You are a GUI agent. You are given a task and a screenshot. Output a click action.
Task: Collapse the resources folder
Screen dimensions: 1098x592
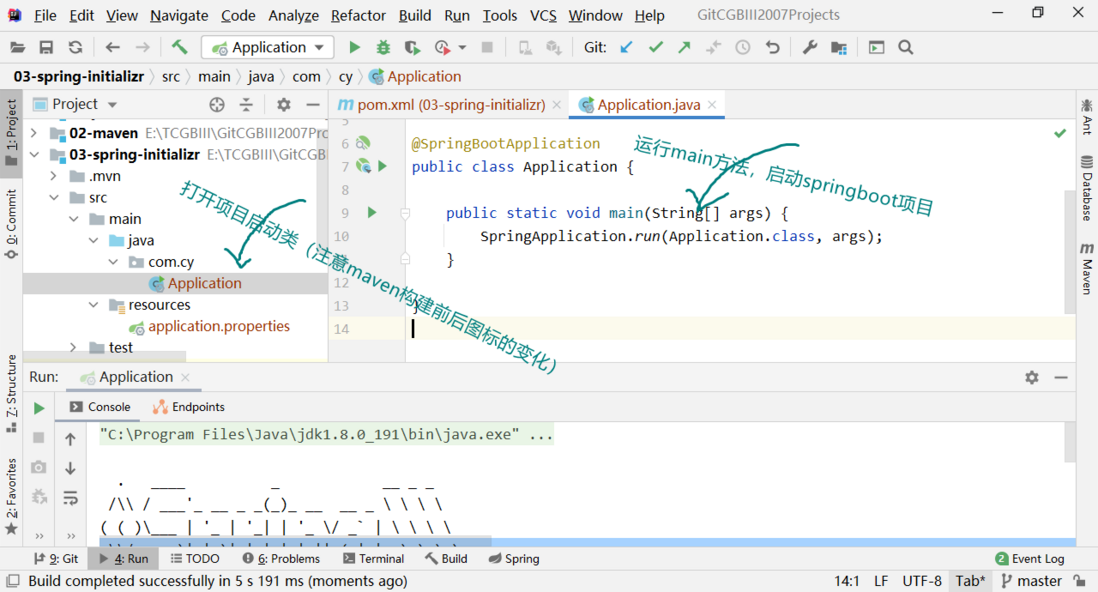93,305
